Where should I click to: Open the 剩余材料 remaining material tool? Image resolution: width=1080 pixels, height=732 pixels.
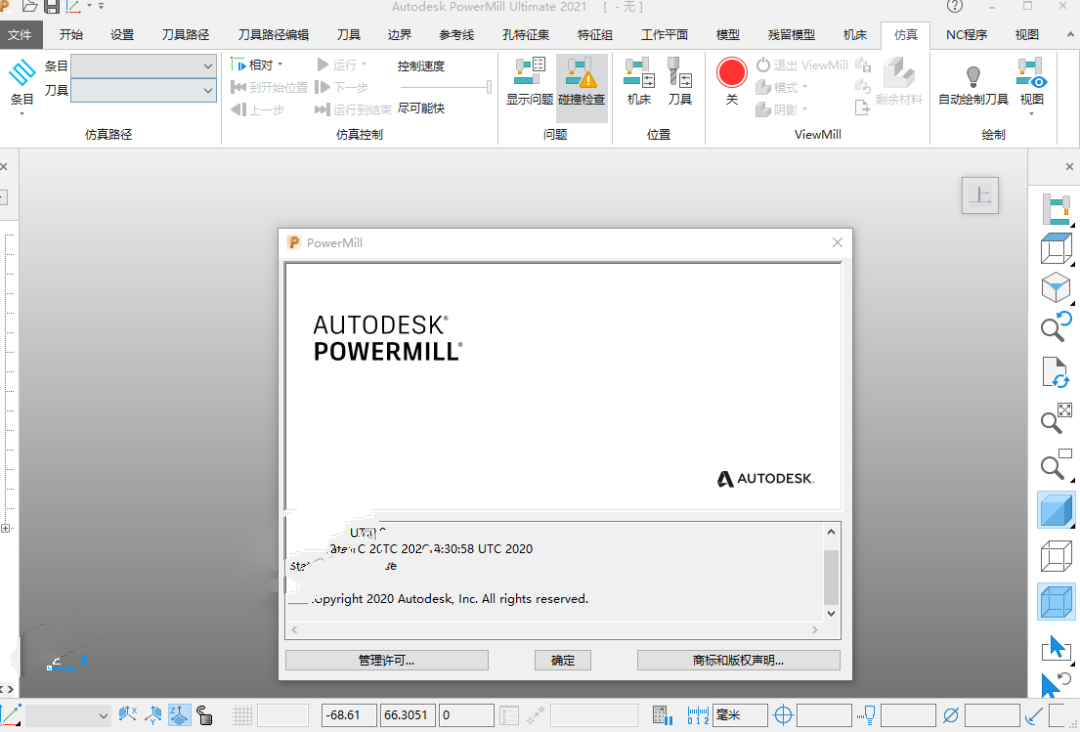point(899,83)
